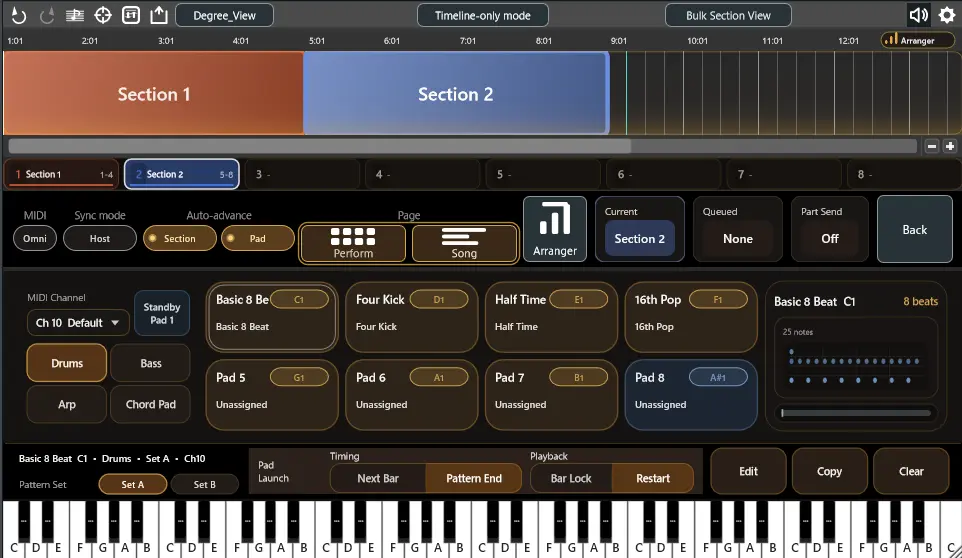Click the Copy button
Screen dimensions: 962x558
click(x=829, y=471)
